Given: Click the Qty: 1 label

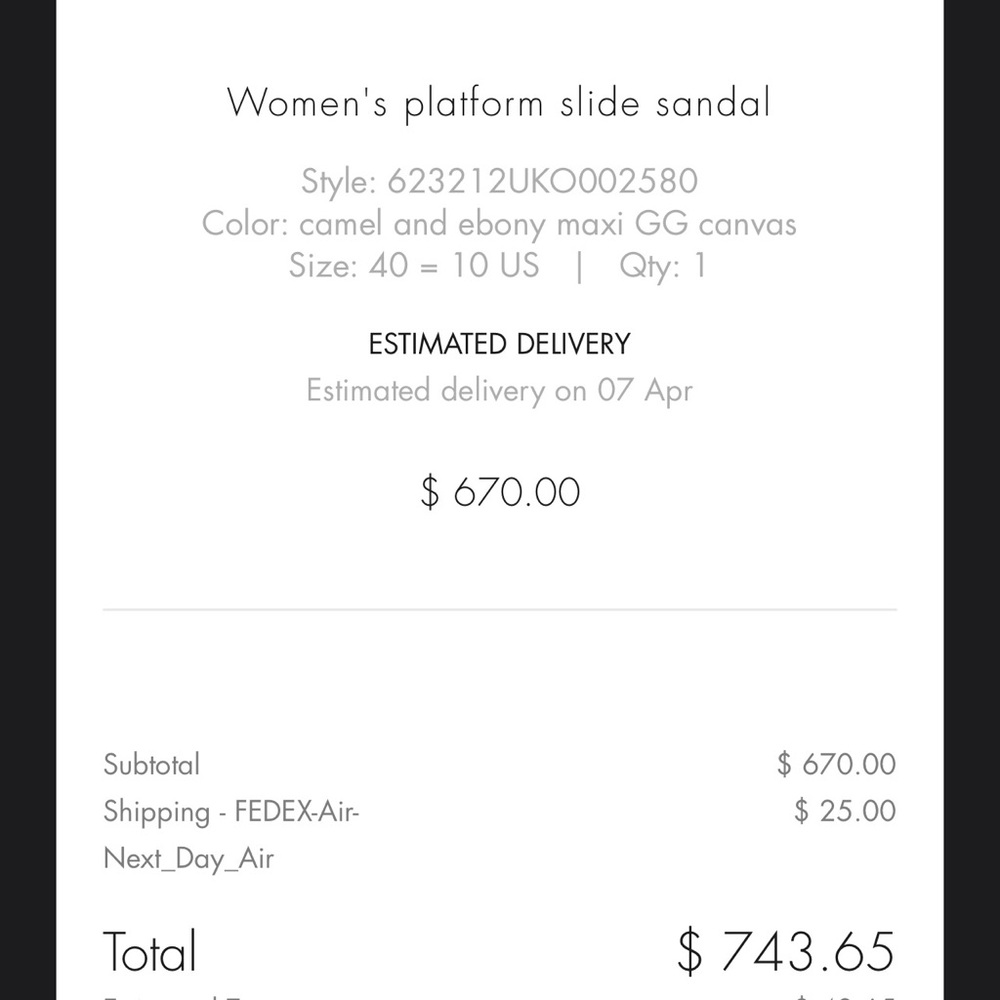Looking at the screenshot, I should 663,265.
